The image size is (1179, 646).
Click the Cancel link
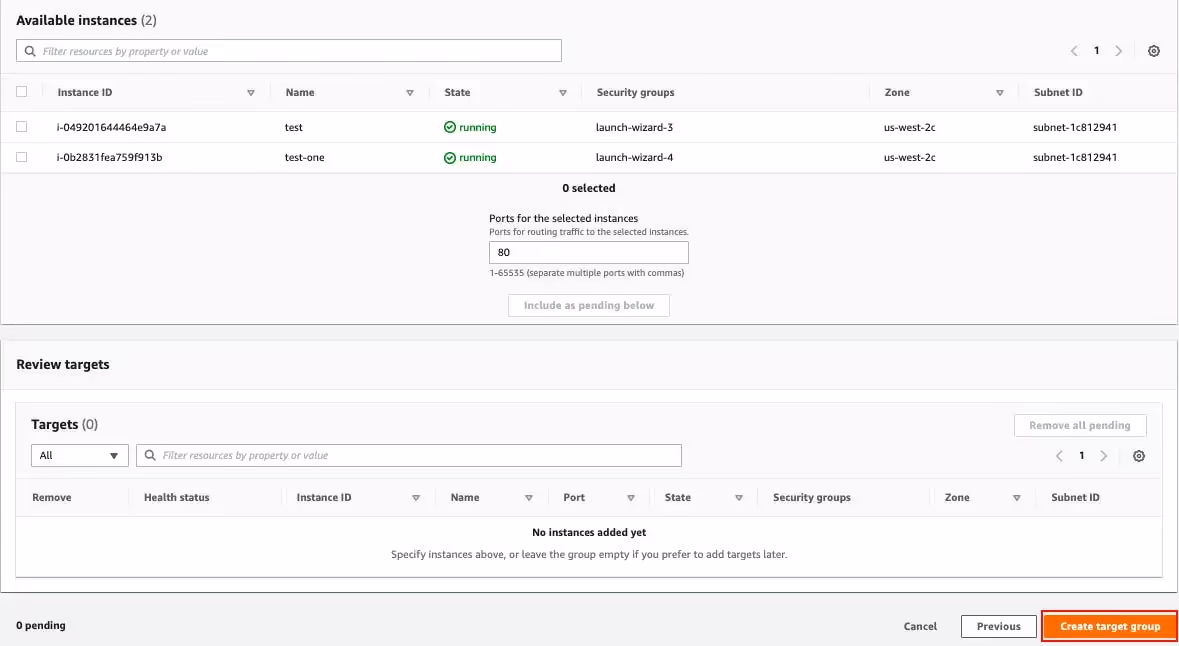point(919,625)
